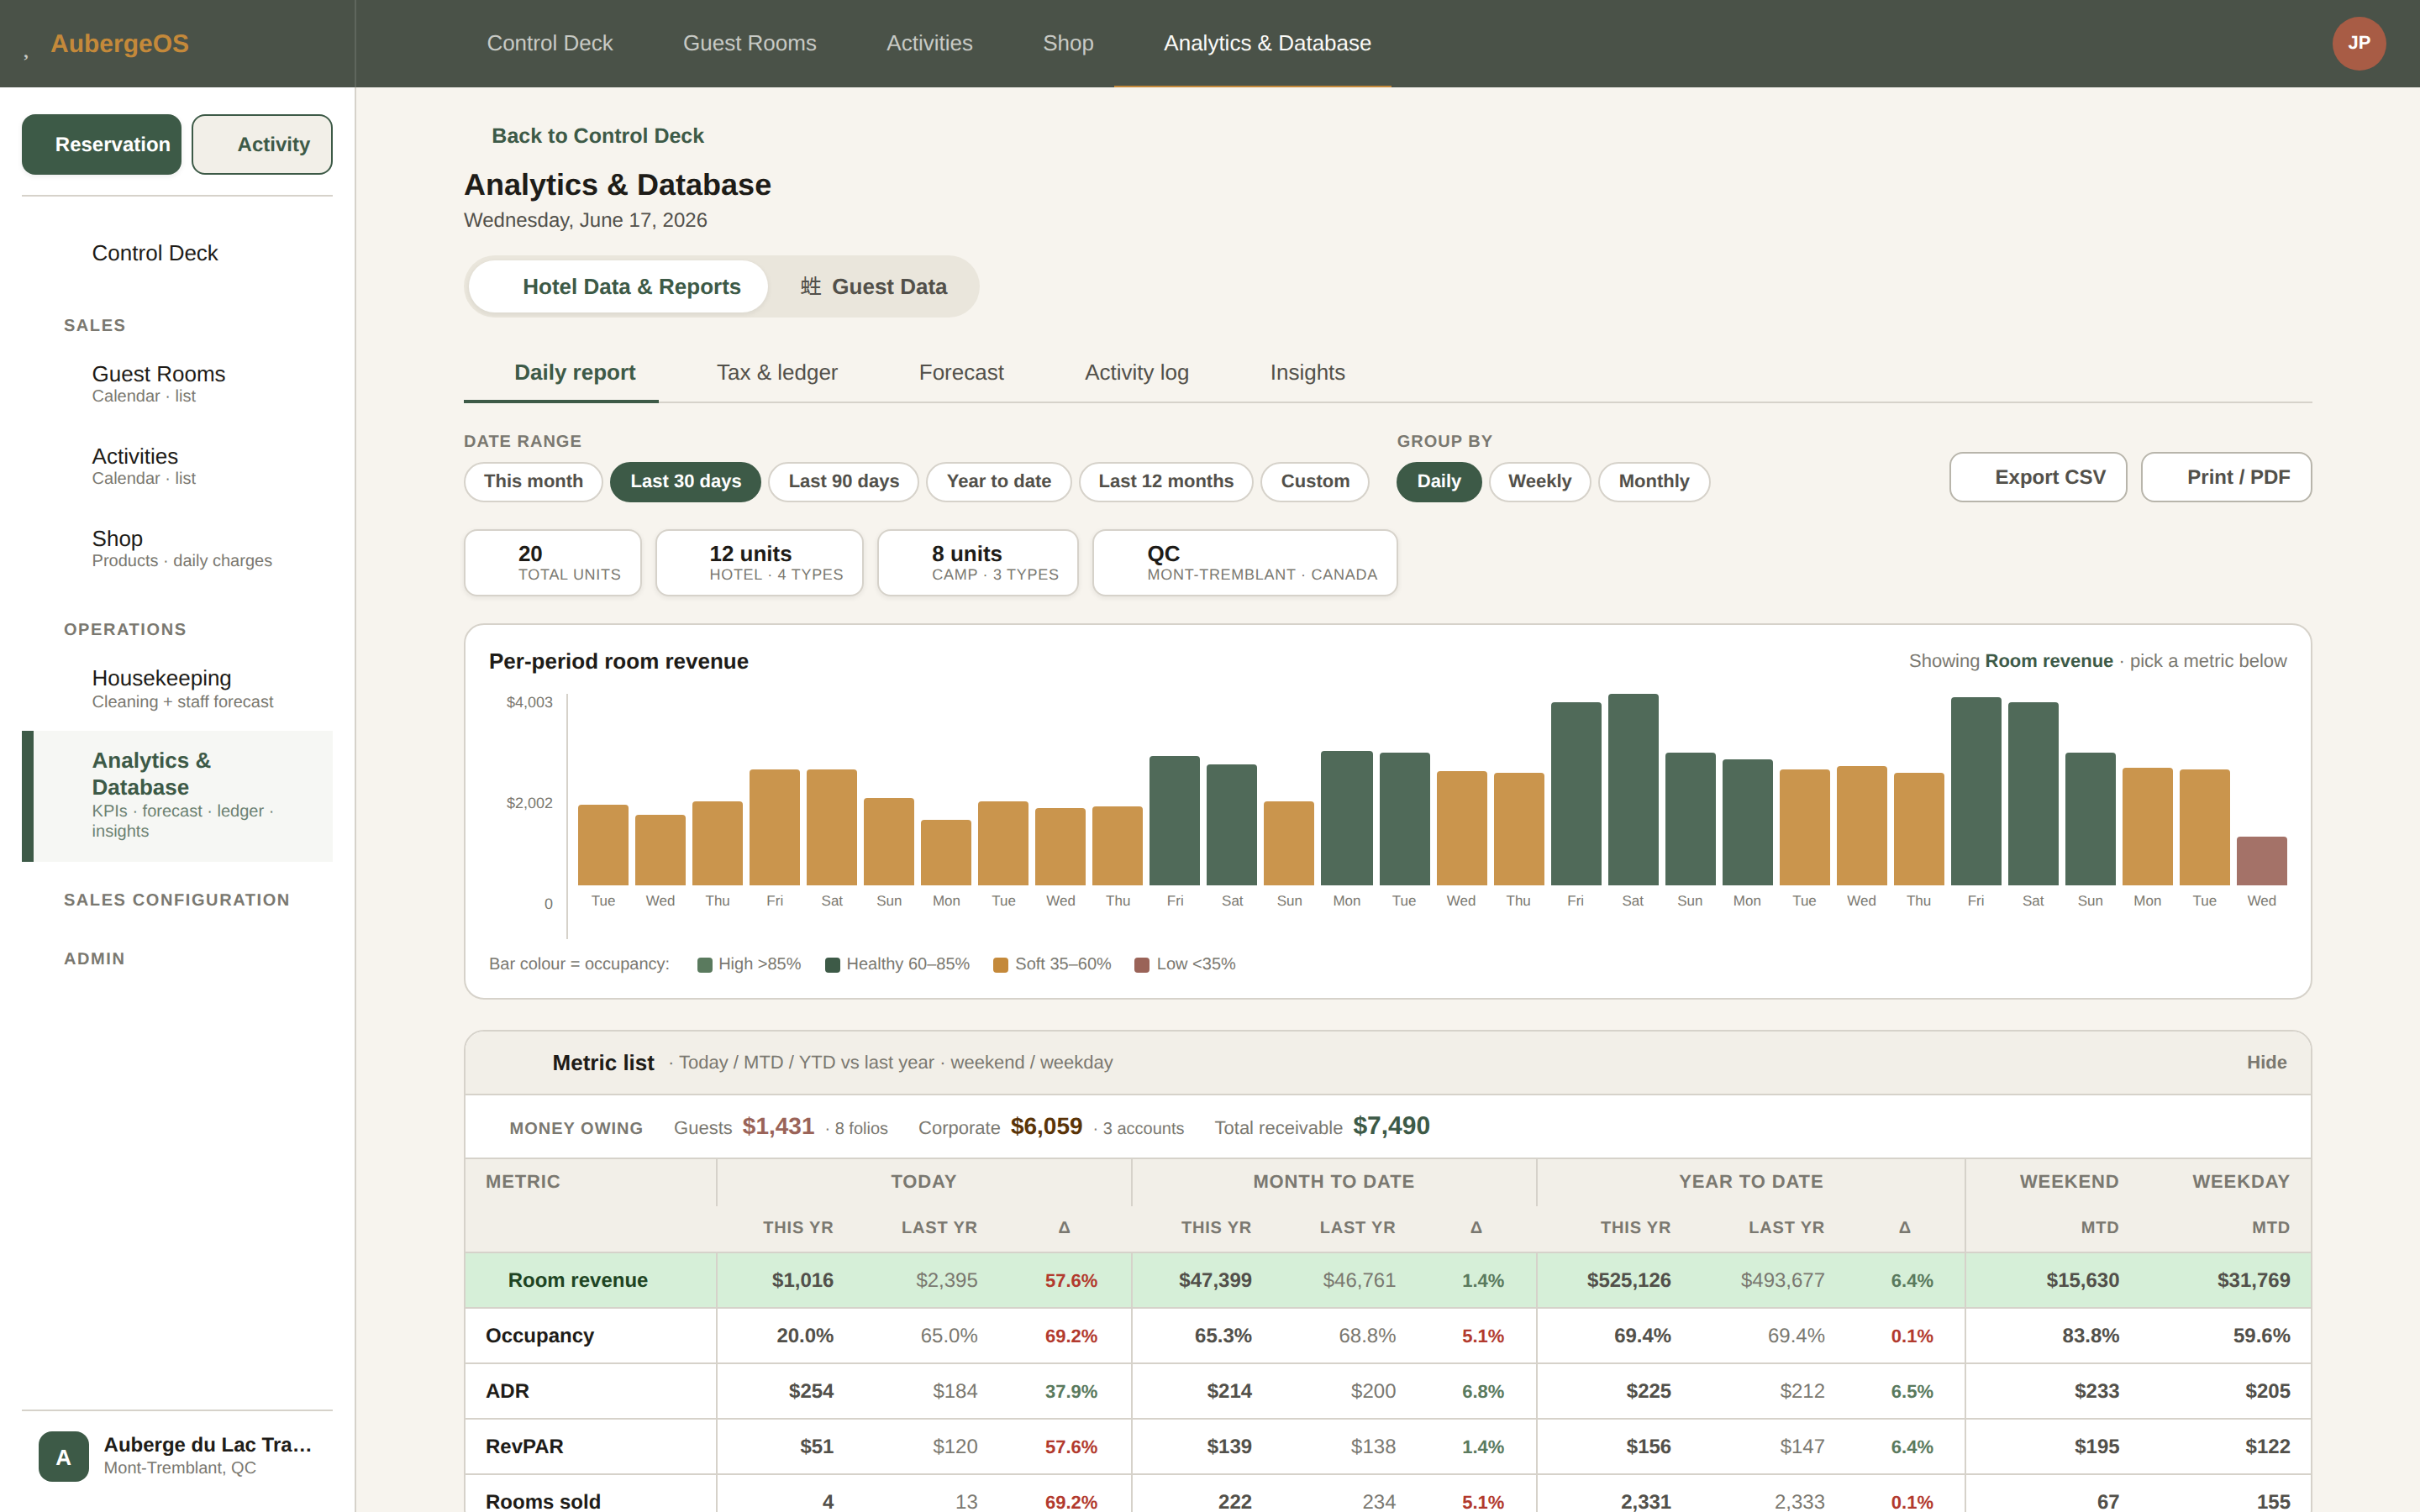Select the Occupancy metric row
This screenshot has height=1512, width=2420.
click(x=1387, y=1336)
